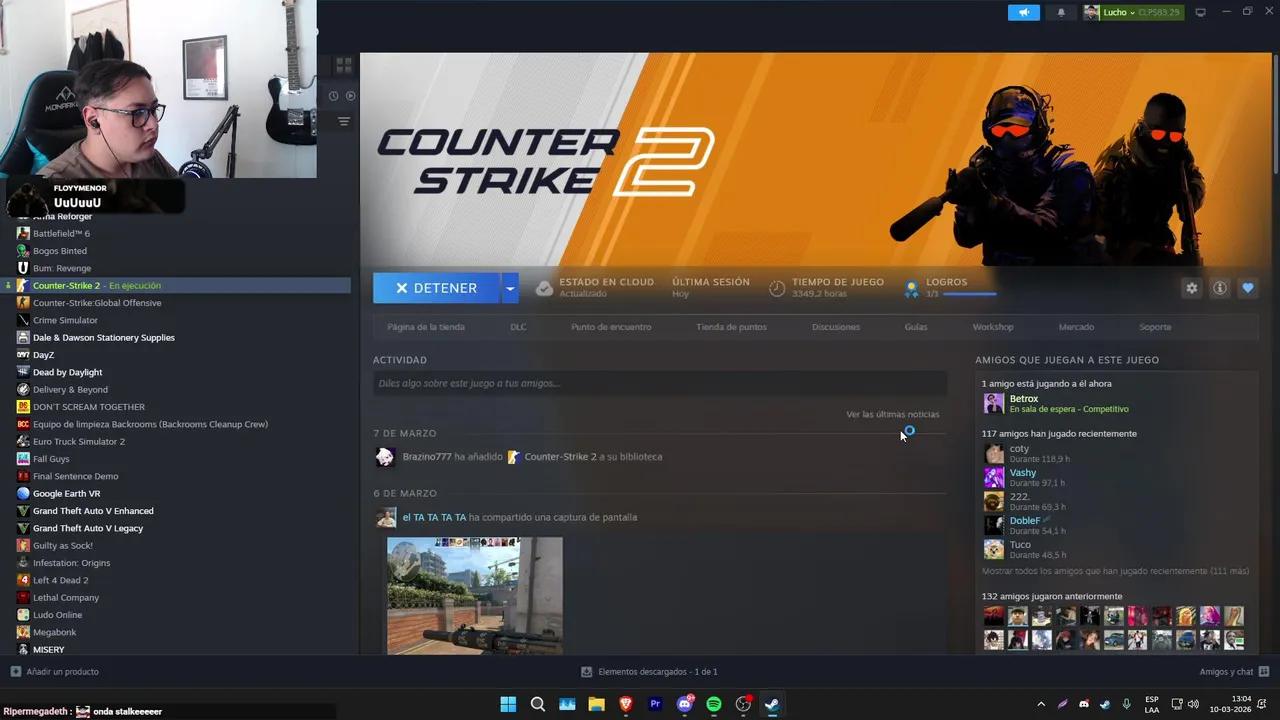The image size is (1280, 720).
Task: Click the recent clock sort icon
Action: point(333,96)
